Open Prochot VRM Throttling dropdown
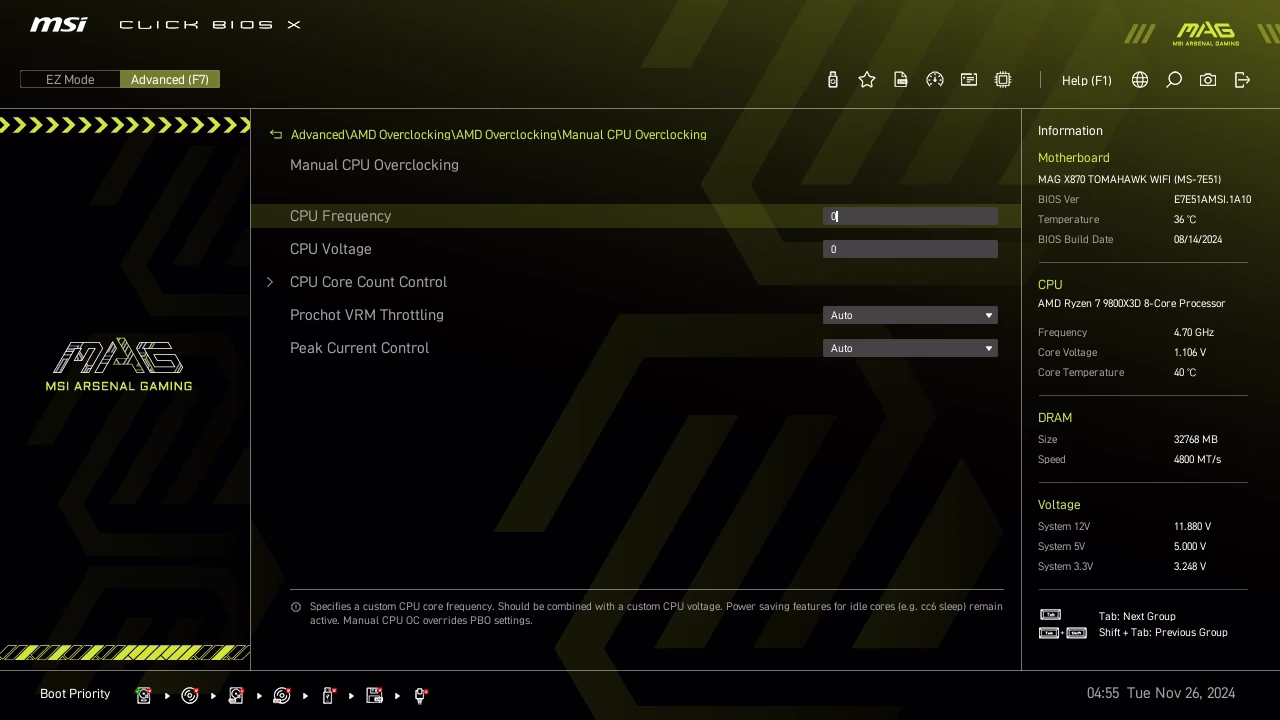This screenshot has height=720, width=1280. tap(910, 315)
